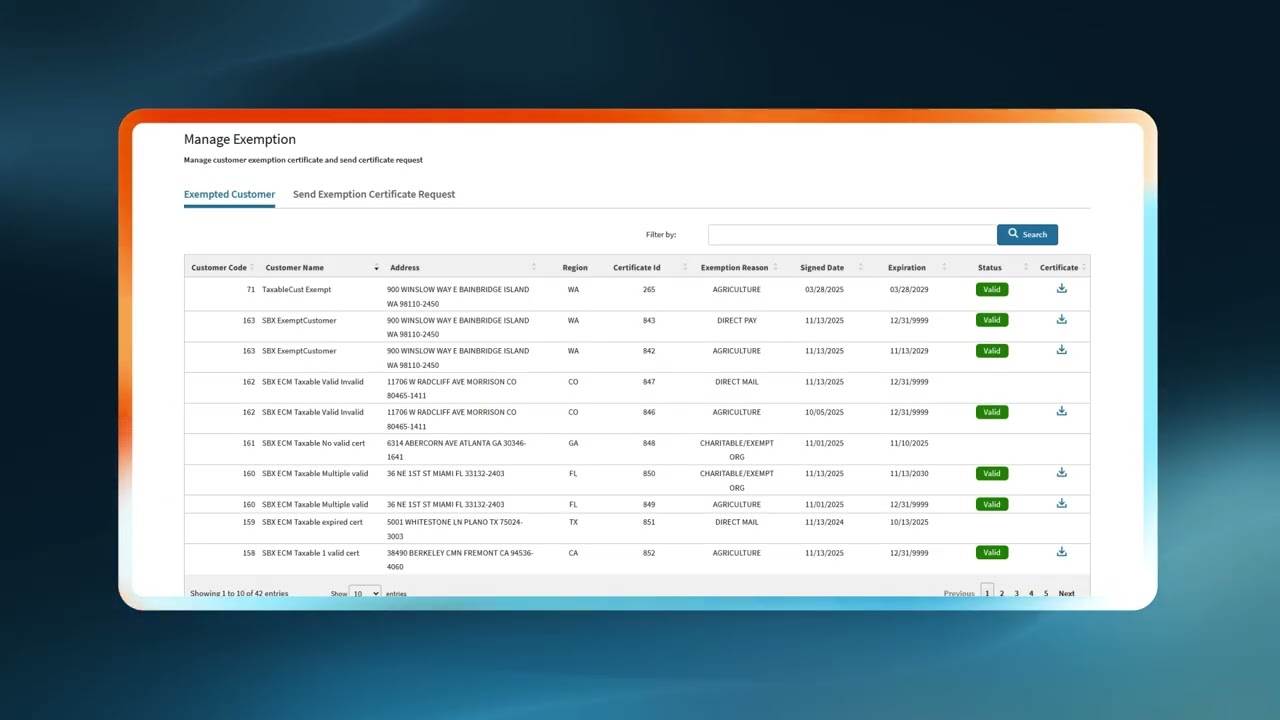Click Region column header

pos(575,267)
